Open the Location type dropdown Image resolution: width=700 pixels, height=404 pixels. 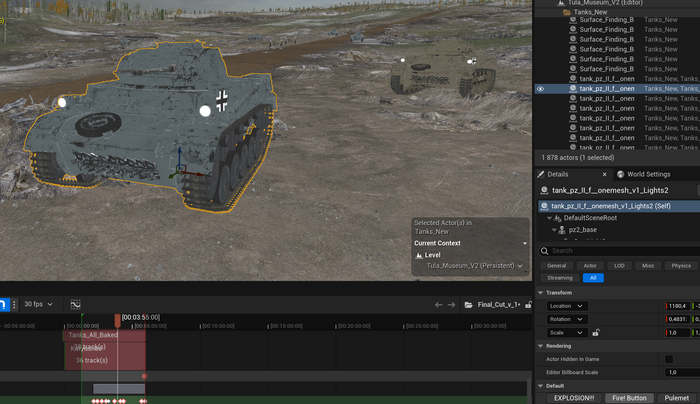(x=566, y=306)
